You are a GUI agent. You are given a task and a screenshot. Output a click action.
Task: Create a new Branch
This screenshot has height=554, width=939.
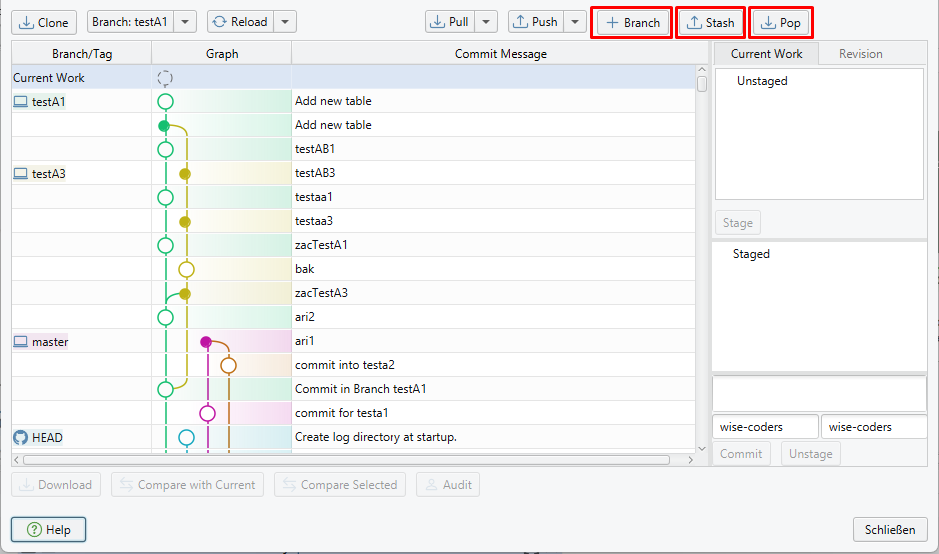point(632,23)
